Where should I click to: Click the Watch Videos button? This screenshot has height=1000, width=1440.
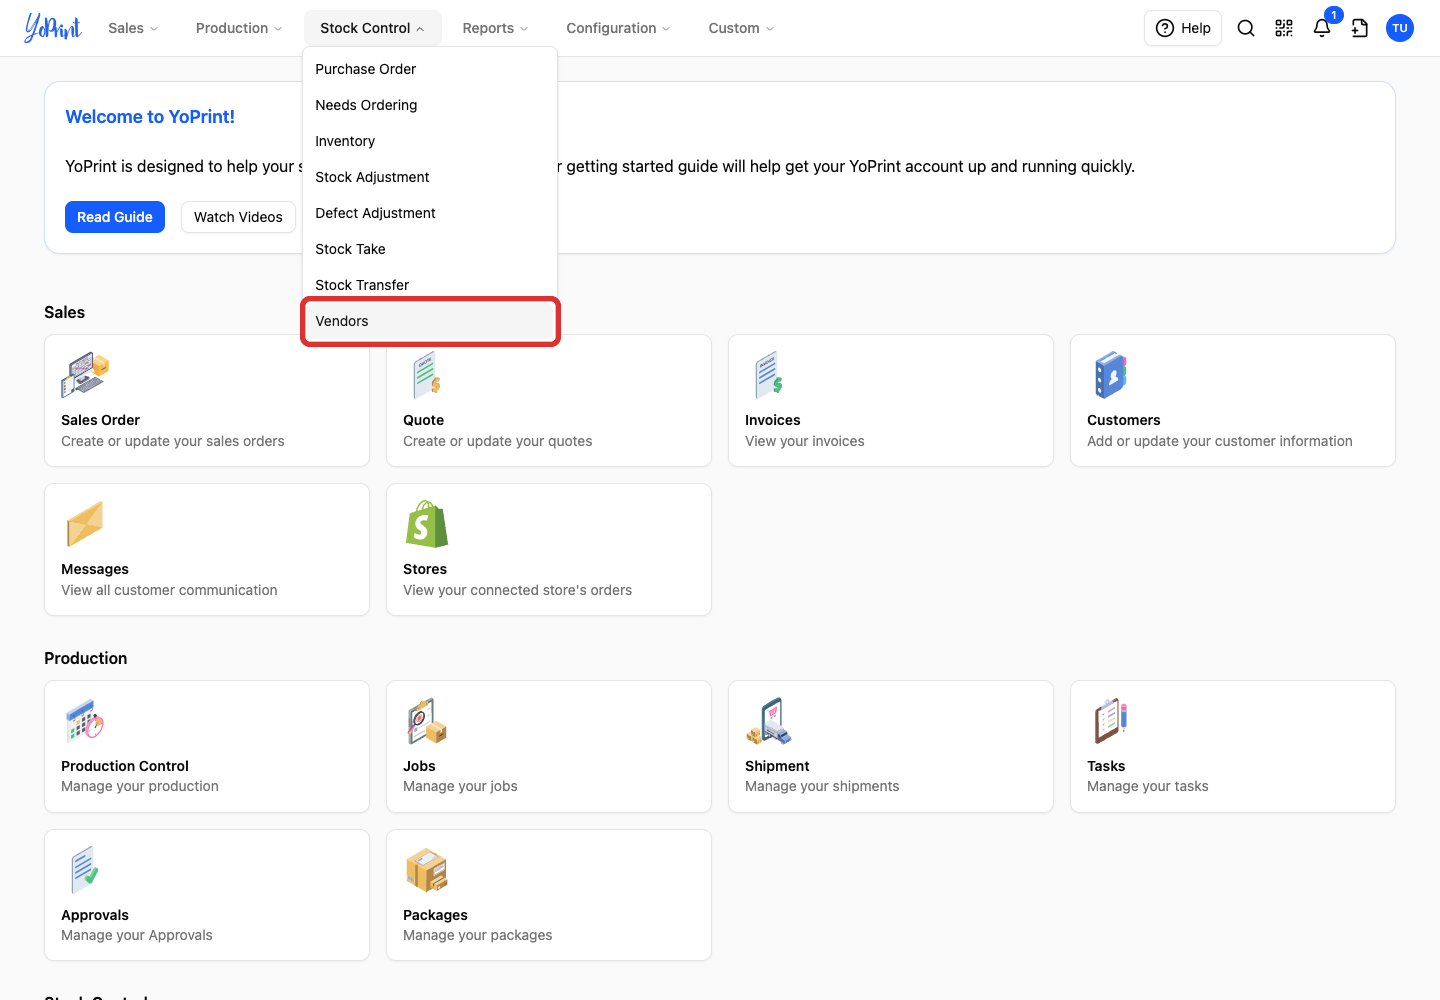(238, 217)
